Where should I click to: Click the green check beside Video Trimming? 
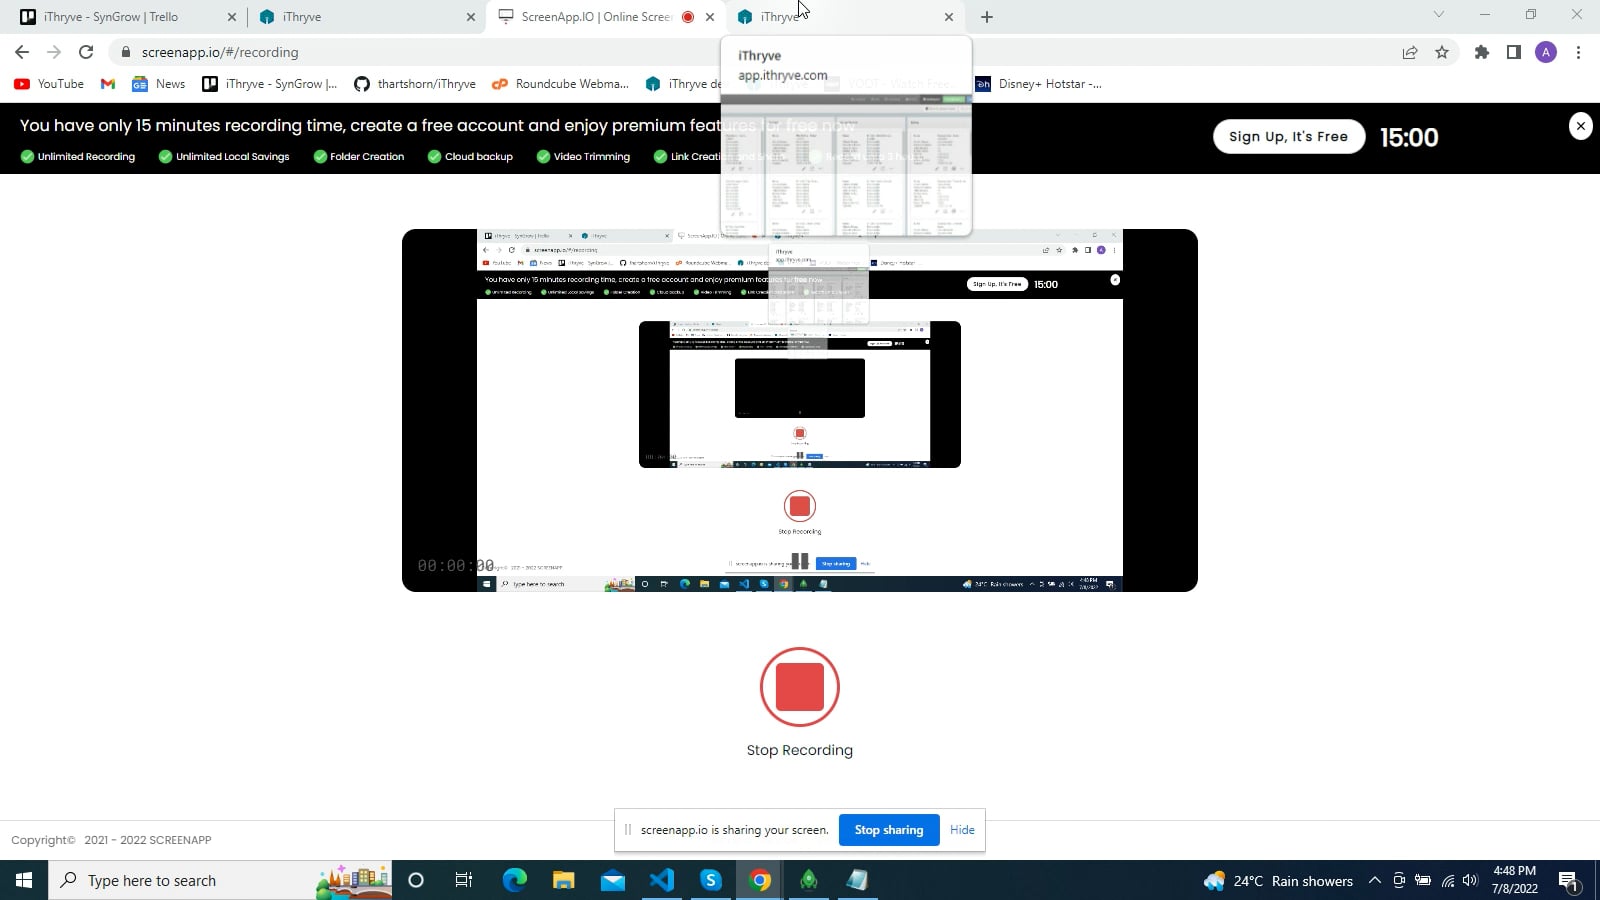point(545,156)
